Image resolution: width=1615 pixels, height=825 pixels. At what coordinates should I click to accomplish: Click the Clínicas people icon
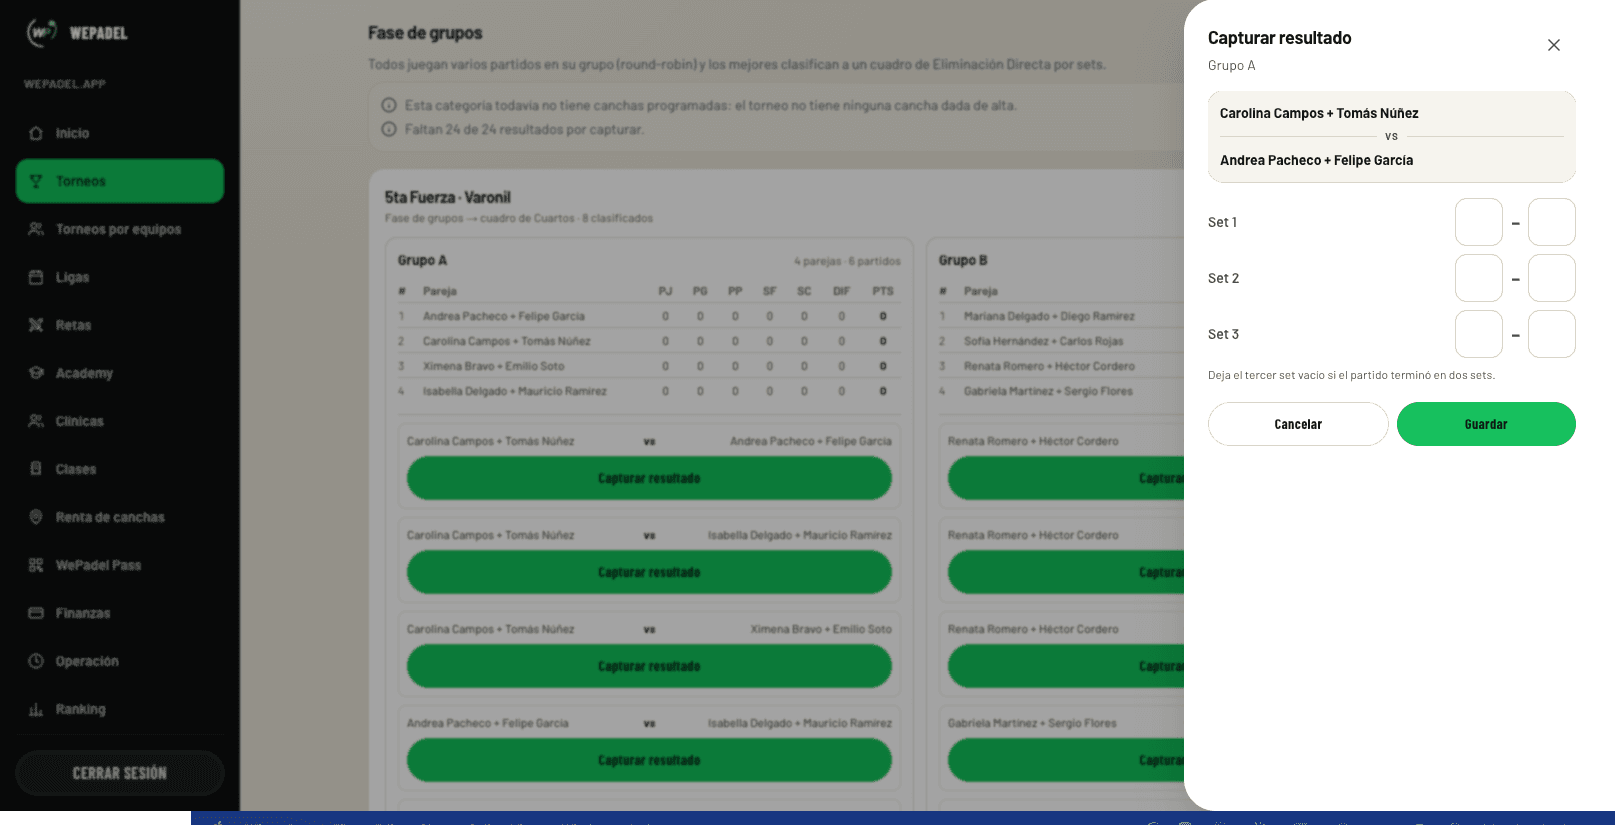(x=36, y=421)
